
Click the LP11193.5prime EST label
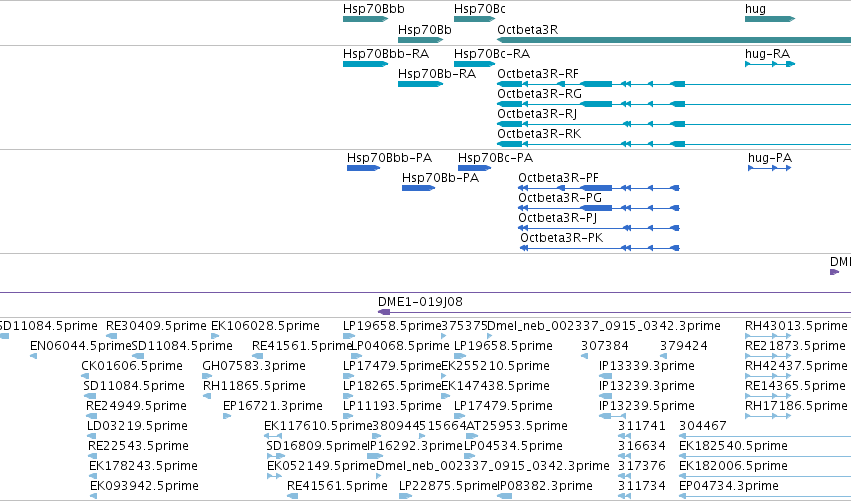[392, 406]
